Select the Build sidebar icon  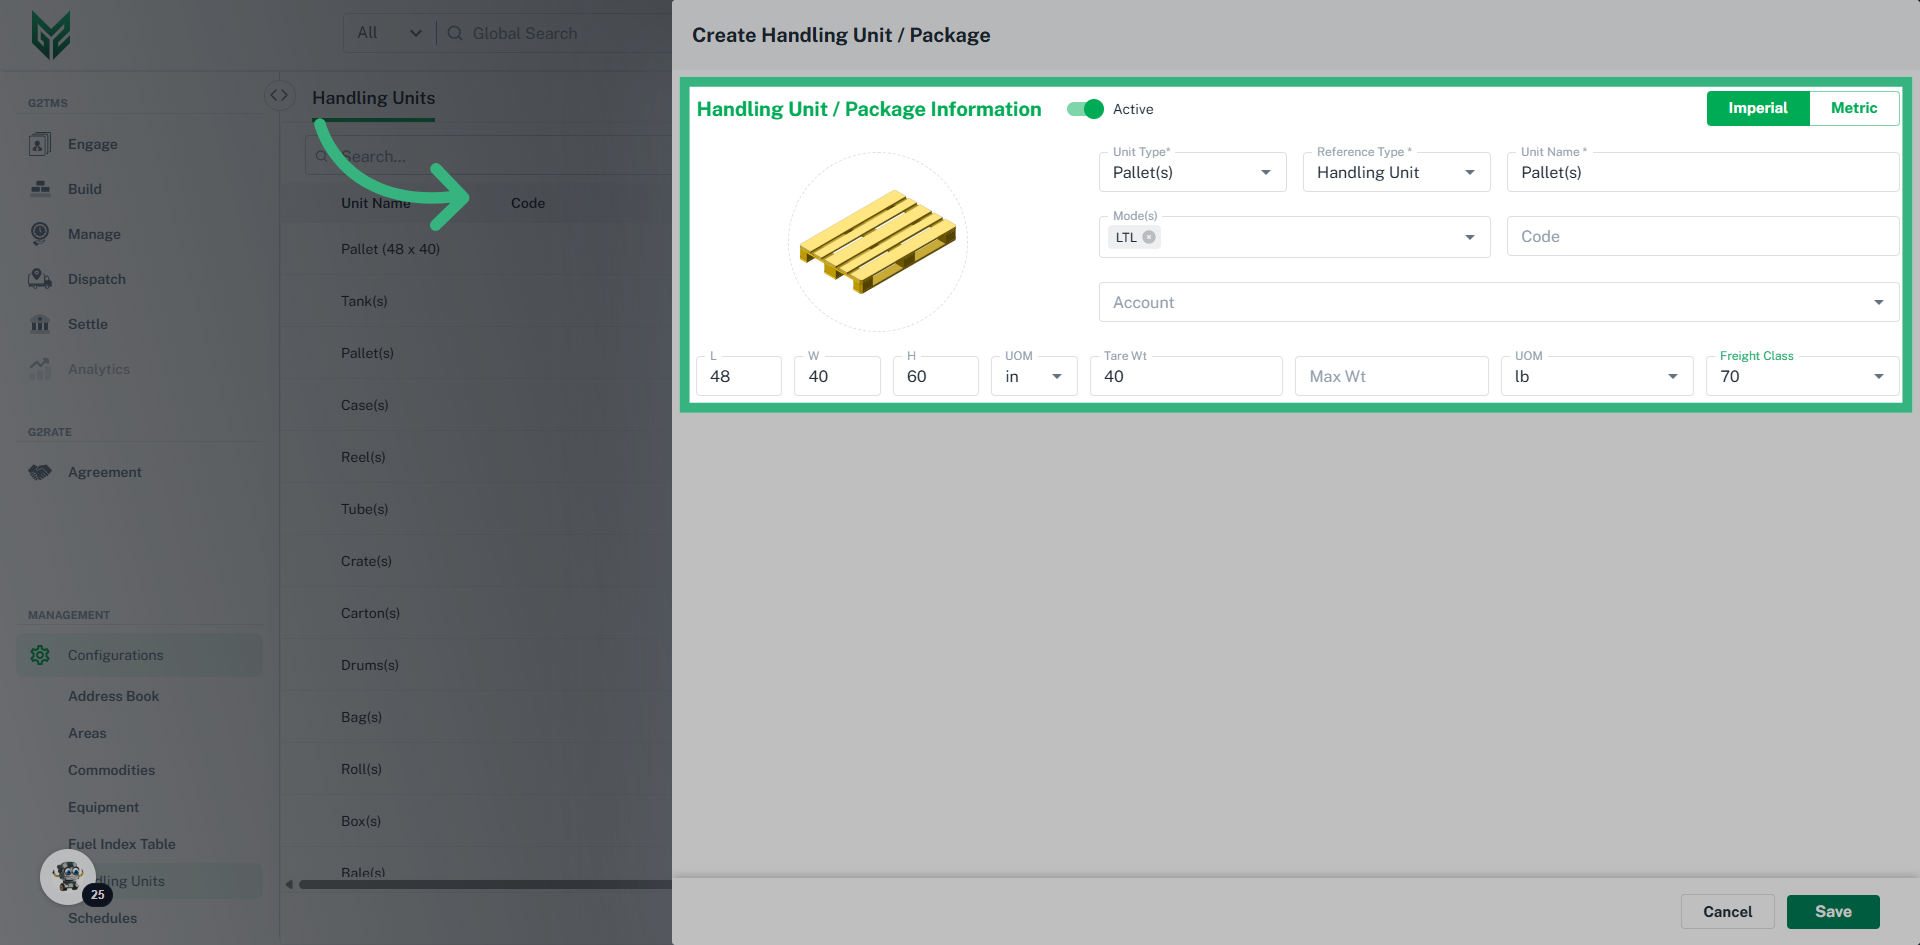39,189
